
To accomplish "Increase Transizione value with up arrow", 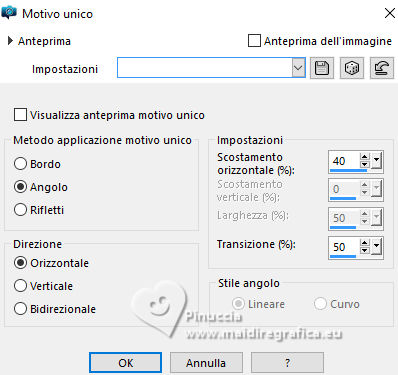I will (x=365, y=243).
